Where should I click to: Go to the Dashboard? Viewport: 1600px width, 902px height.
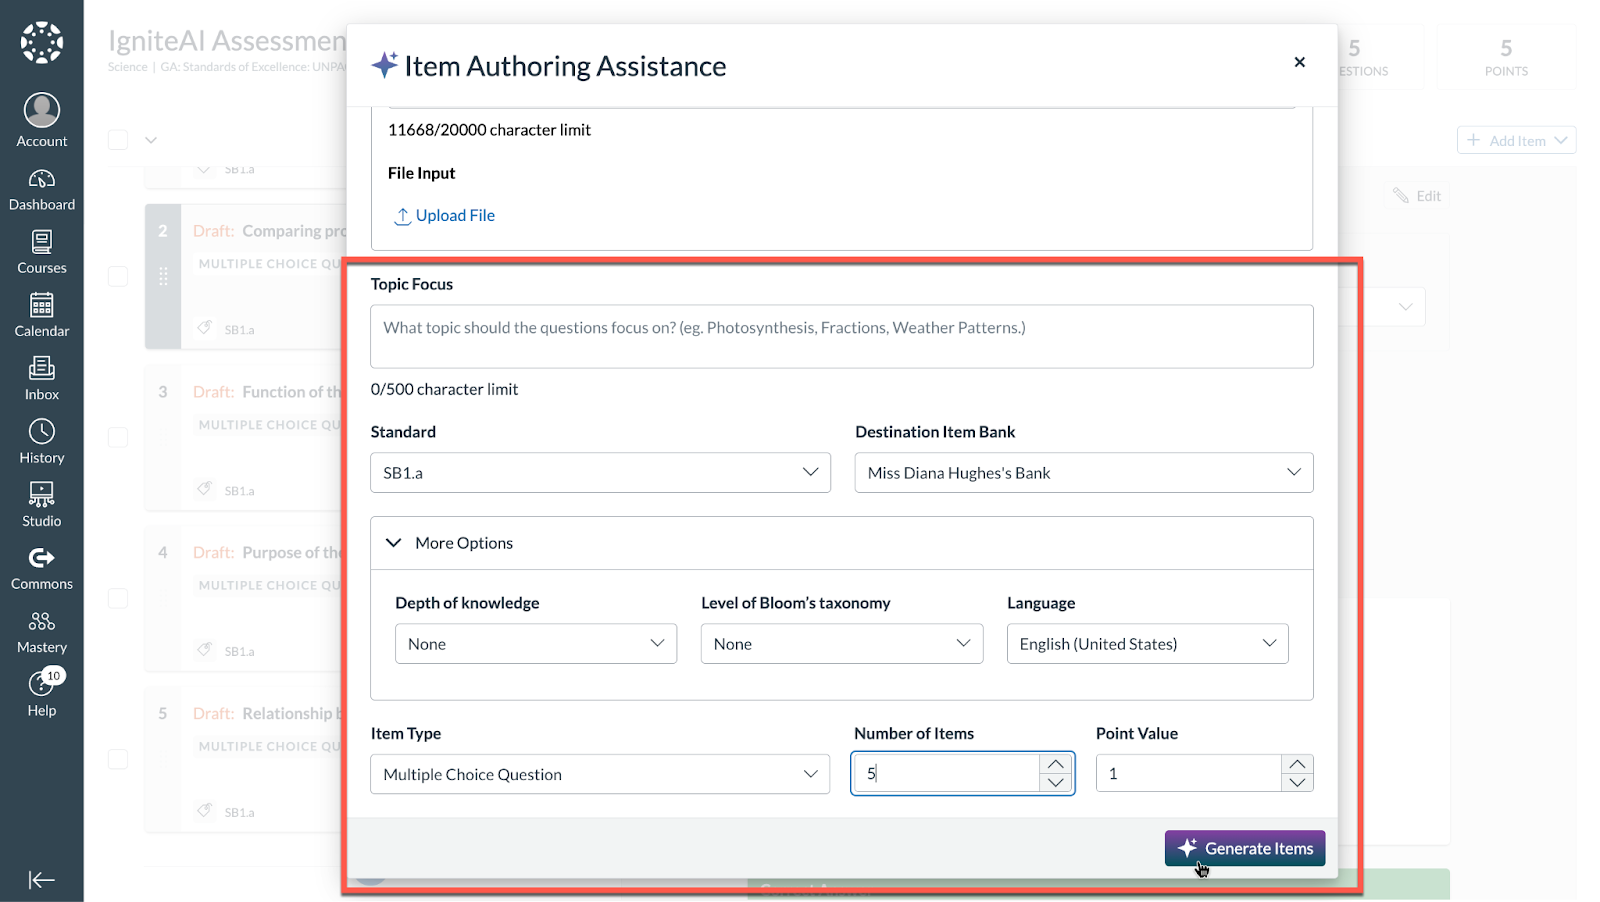click(x=42, y=190)
